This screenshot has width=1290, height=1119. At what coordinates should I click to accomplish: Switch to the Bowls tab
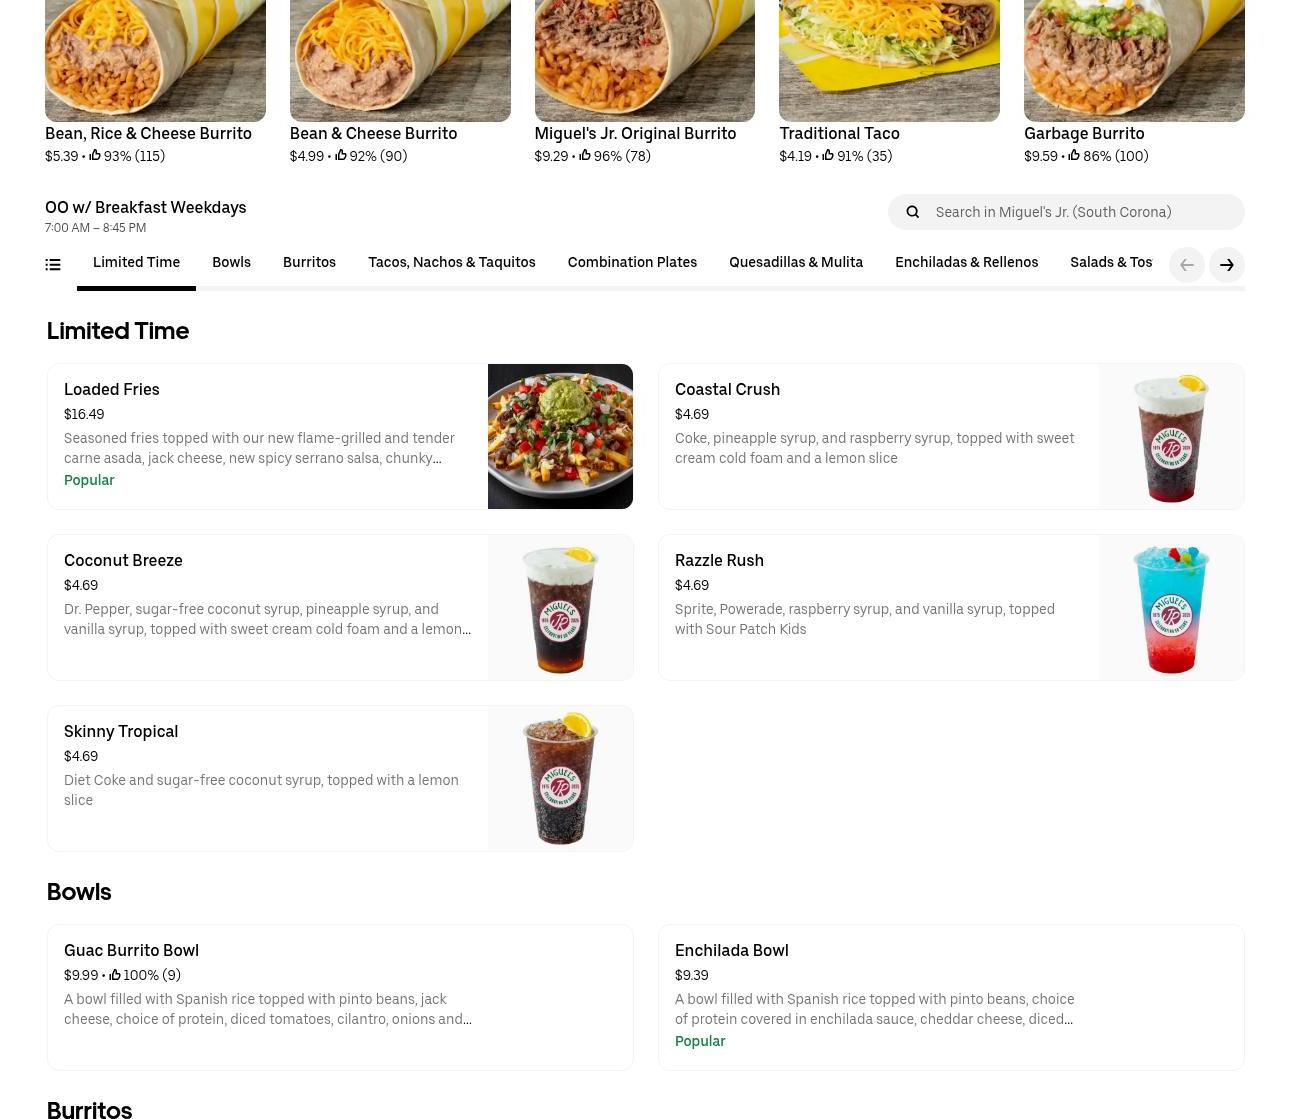[x=231, y=262]
